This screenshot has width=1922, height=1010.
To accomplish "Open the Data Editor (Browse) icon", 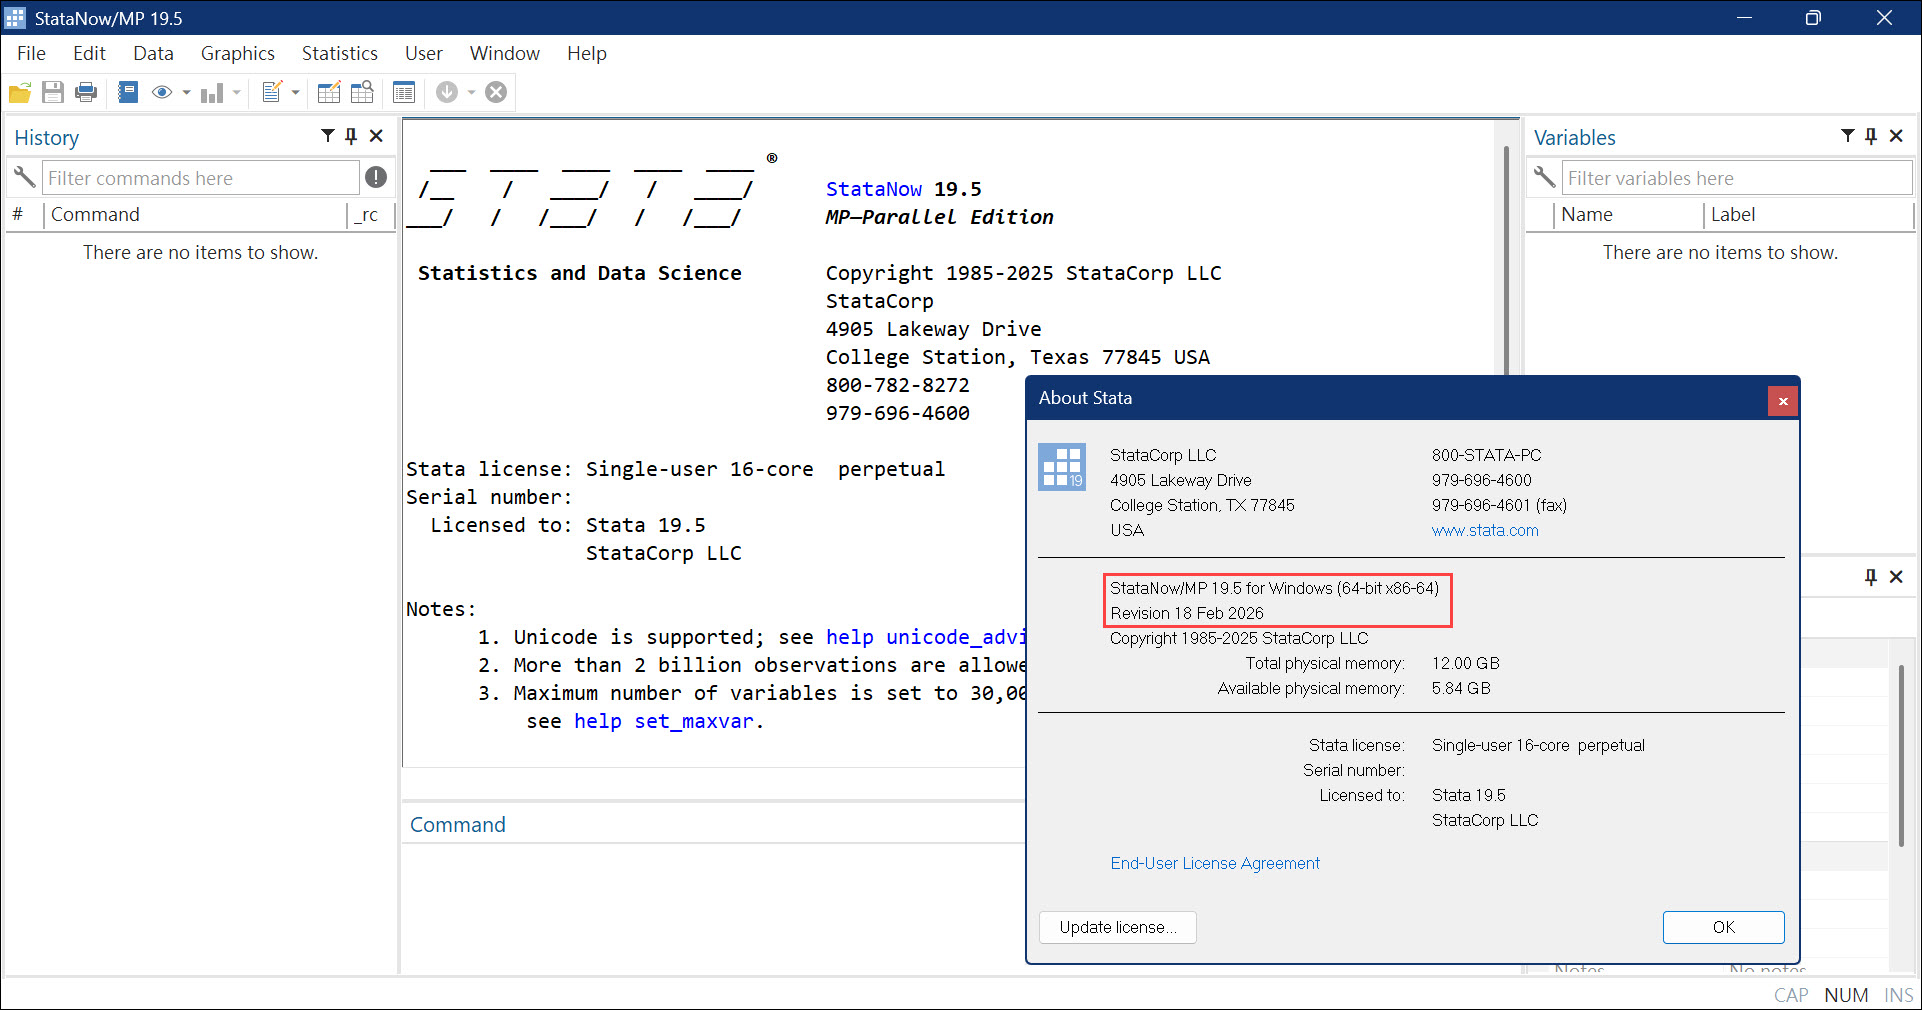I will pyautogui.click(x=362, y=93).
